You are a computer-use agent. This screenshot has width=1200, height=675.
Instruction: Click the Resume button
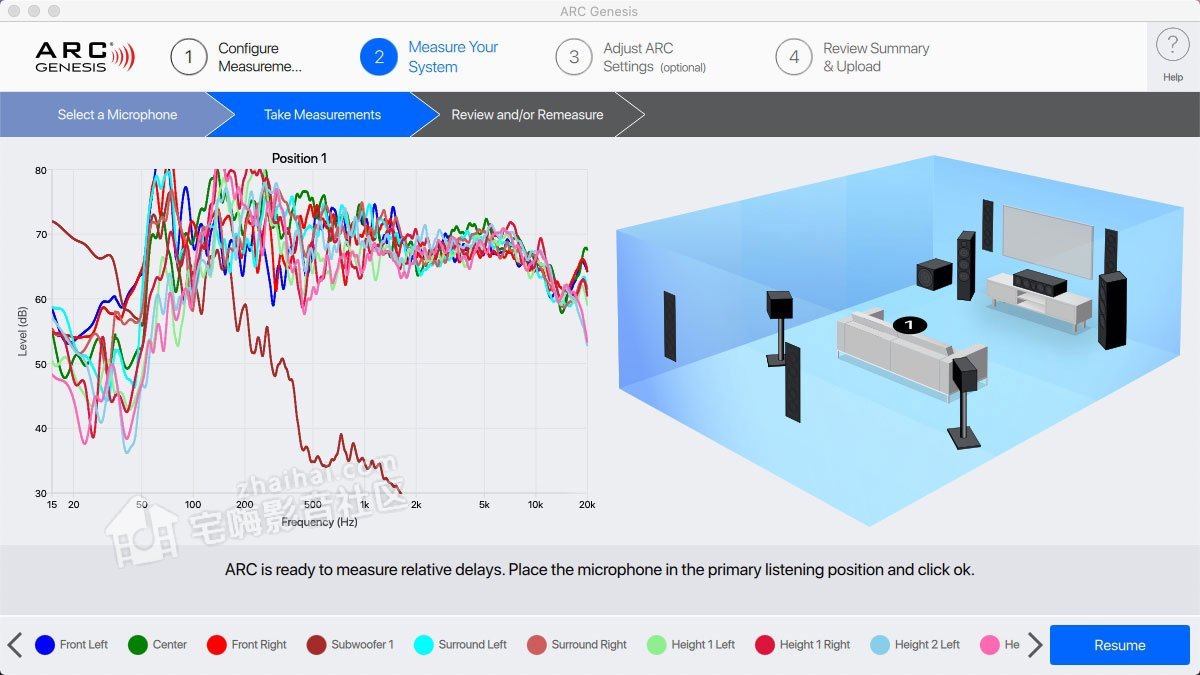[1120, 645]
